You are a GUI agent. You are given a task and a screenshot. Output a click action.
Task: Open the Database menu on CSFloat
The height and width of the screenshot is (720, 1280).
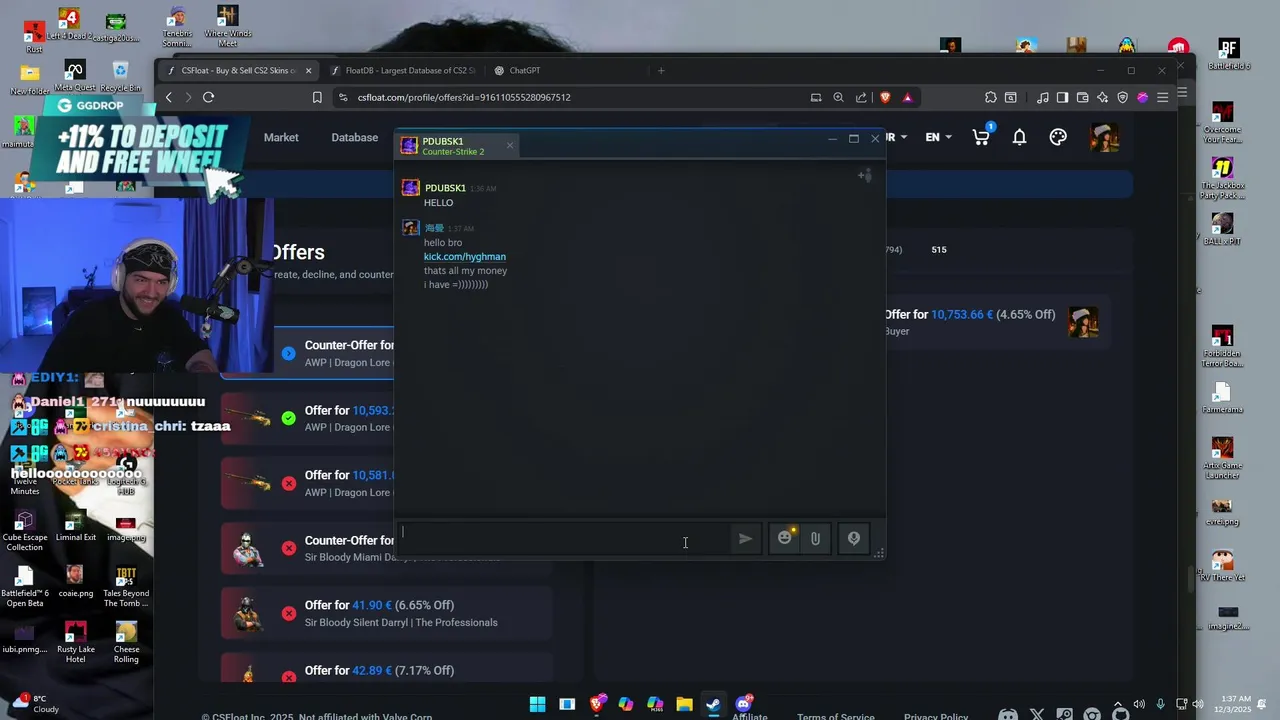pyautogui.click(x=354, y=137)
